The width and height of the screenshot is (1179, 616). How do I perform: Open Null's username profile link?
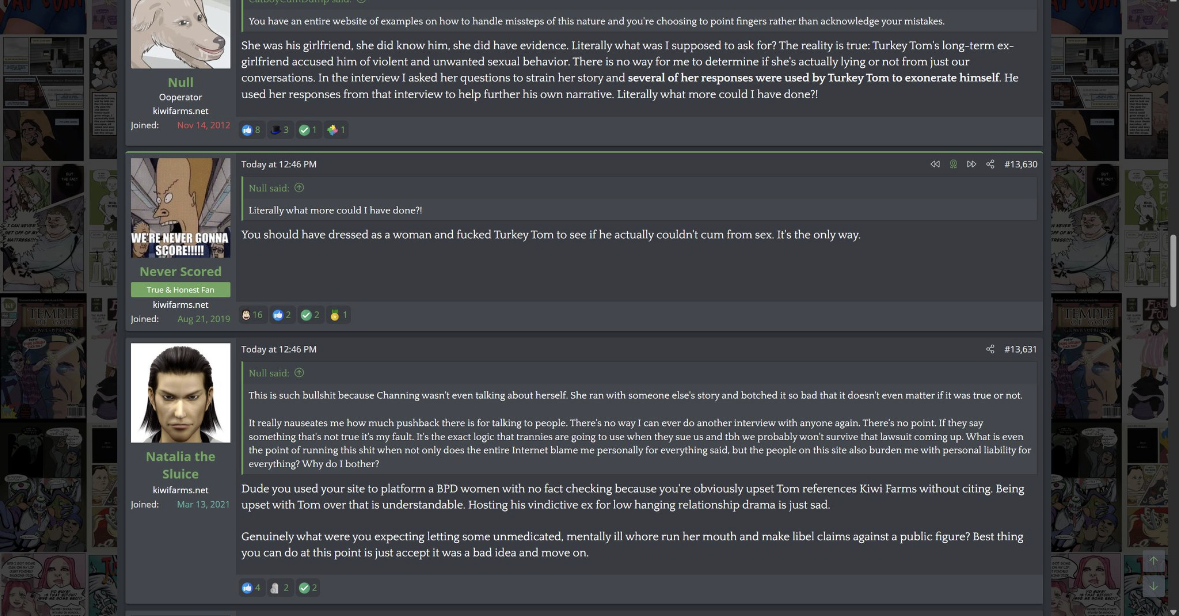(180, 82)
